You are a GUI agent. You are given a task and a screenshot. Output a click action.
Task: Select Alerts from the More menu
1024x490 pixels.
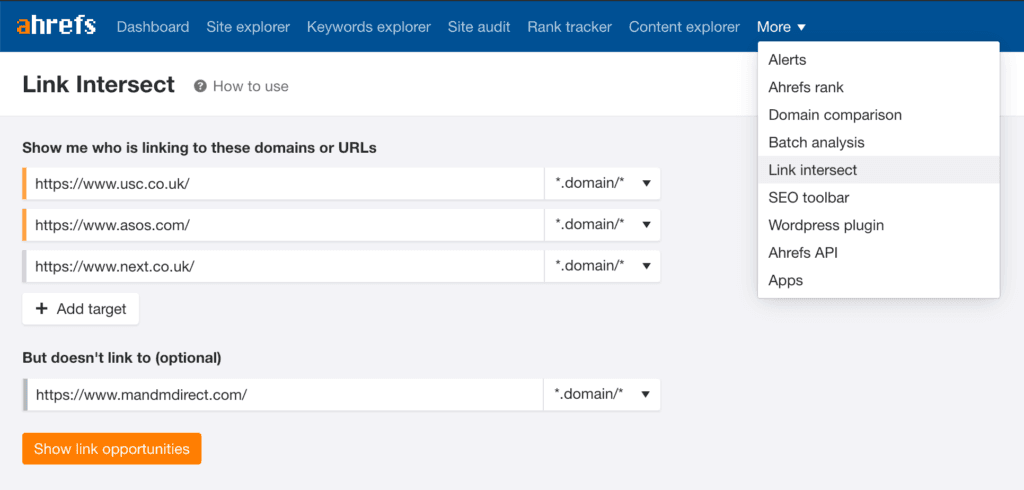(878, 60)
